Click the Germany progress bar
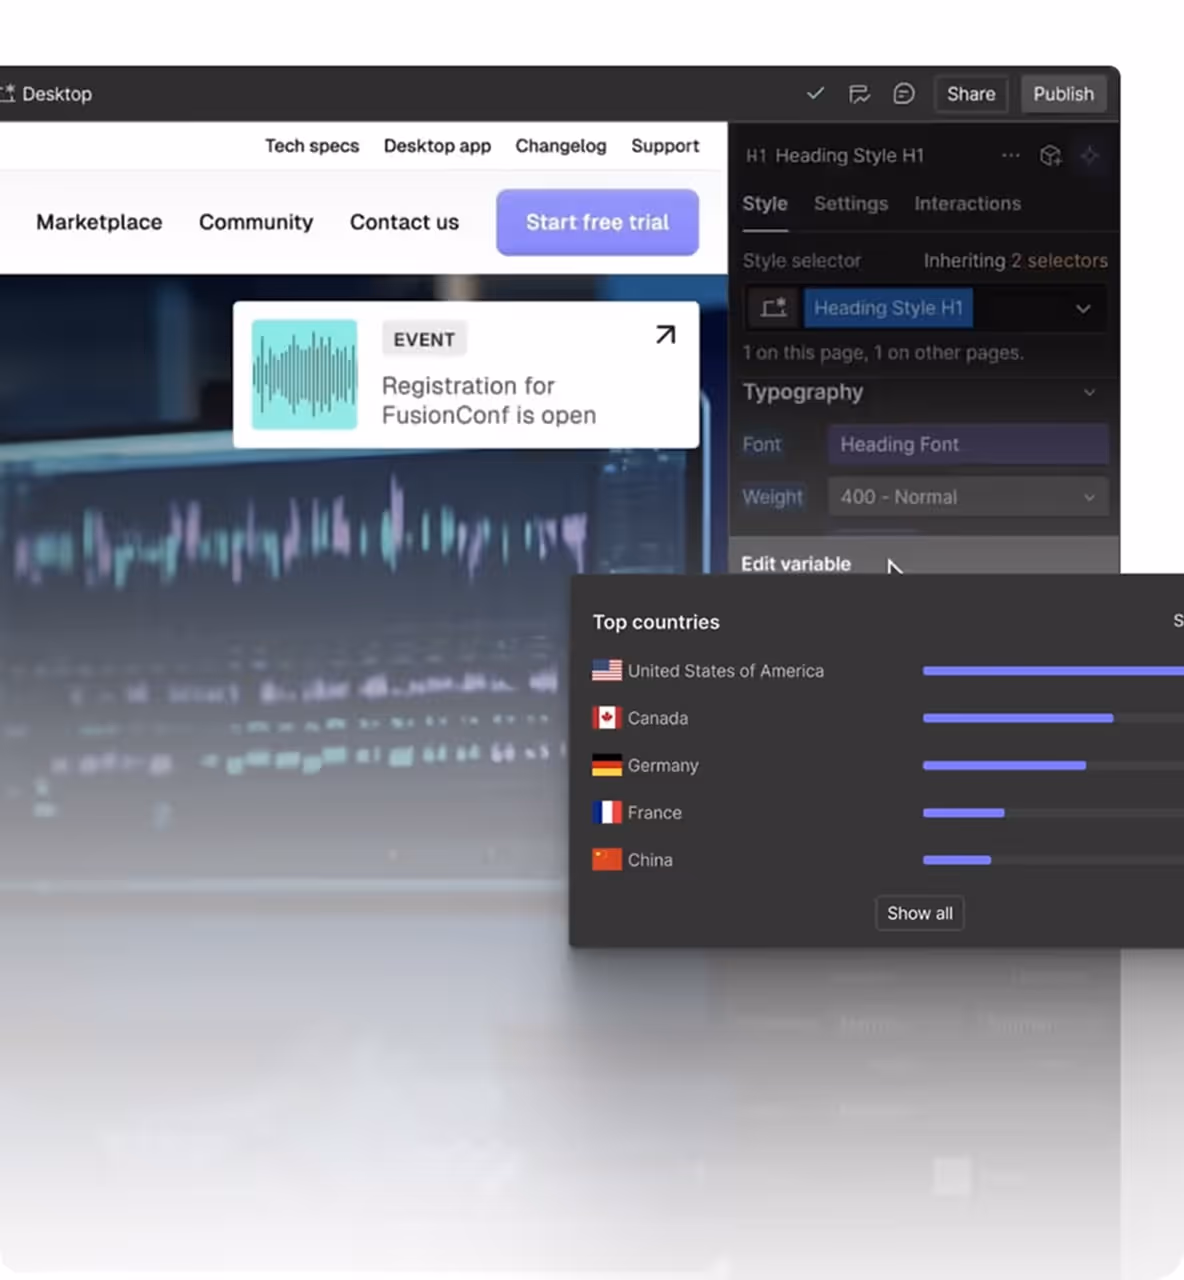 (1004, 765)
